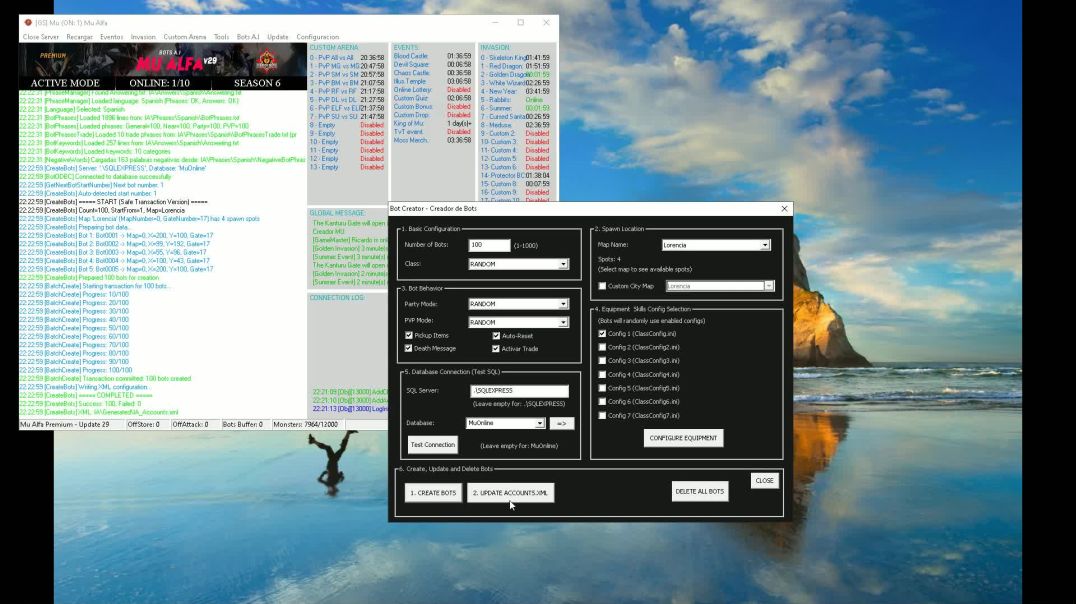Uncheck the Activar Trade option
1076x604 pixels.
[496, 349]
